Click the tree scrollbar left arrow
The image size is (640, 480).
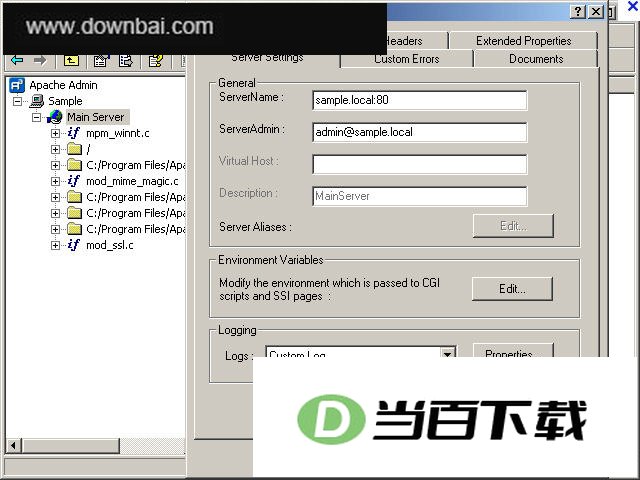click(13, 445)
